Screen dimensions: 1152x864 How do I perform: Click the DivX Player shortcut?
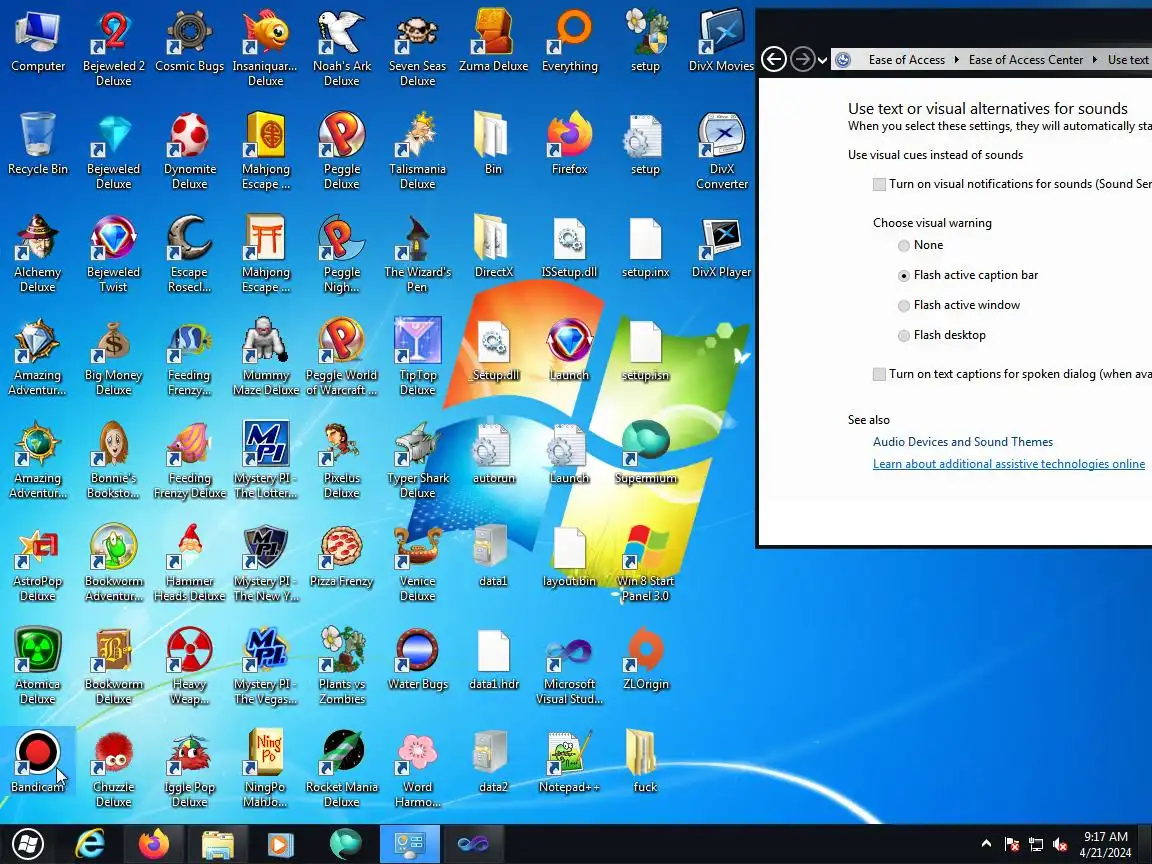click(x=721, y=246)
